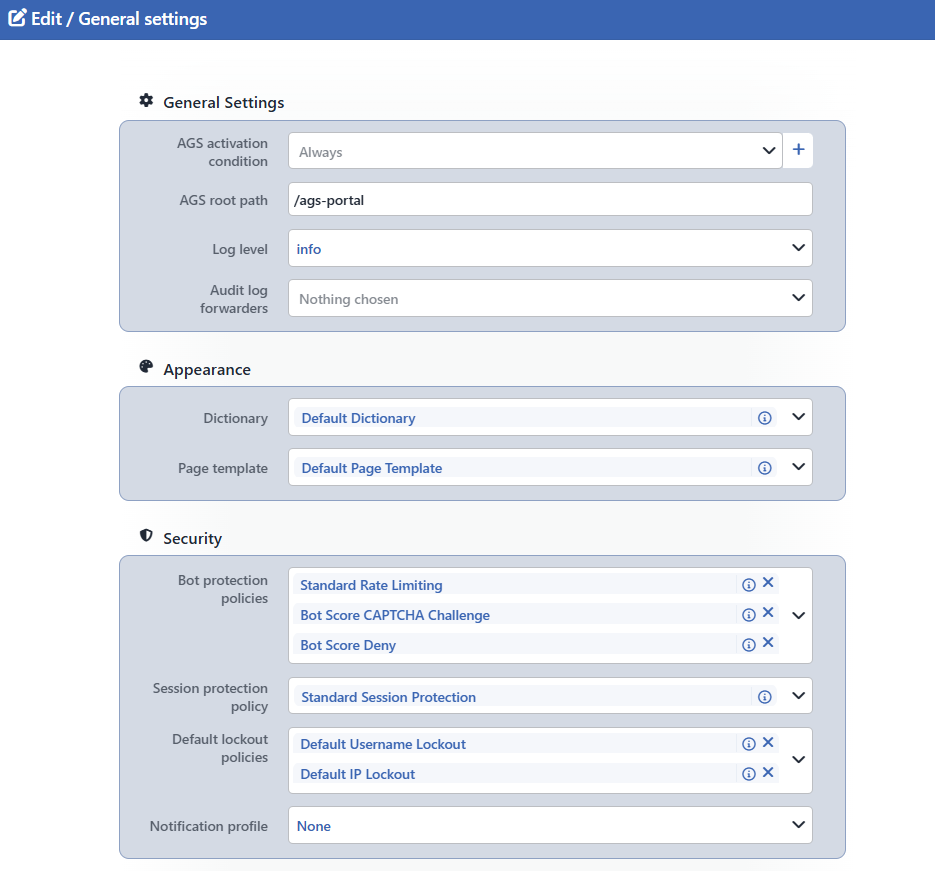Expand Bot protection policies dropdown chevron
Screen dimensions: 935x871
click(x=798, y=615)
